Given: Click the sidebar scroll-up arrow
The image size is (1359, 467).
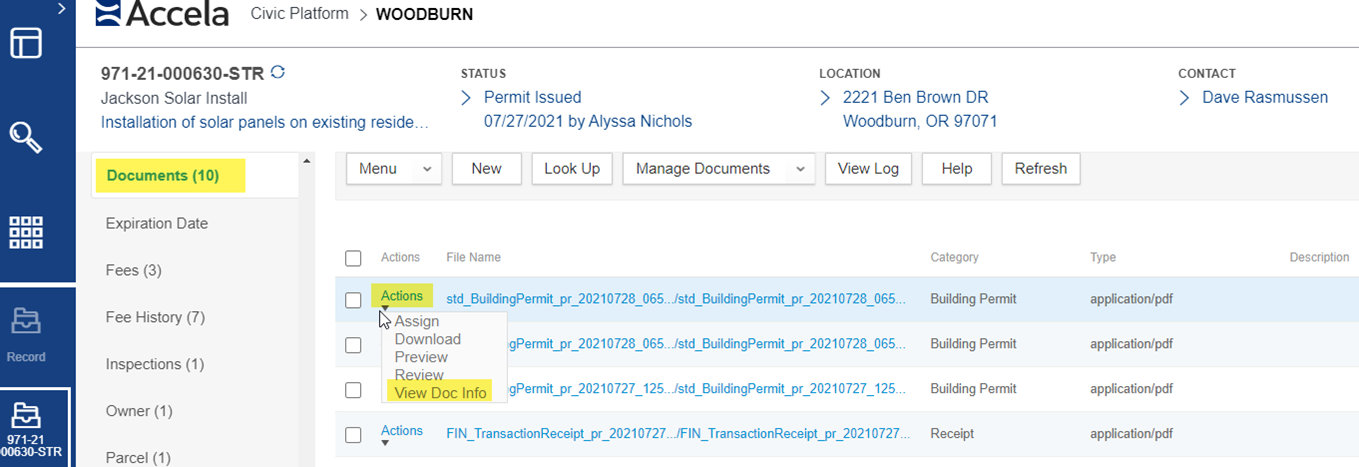Looking at the screenshot, I should click(307, 161).
